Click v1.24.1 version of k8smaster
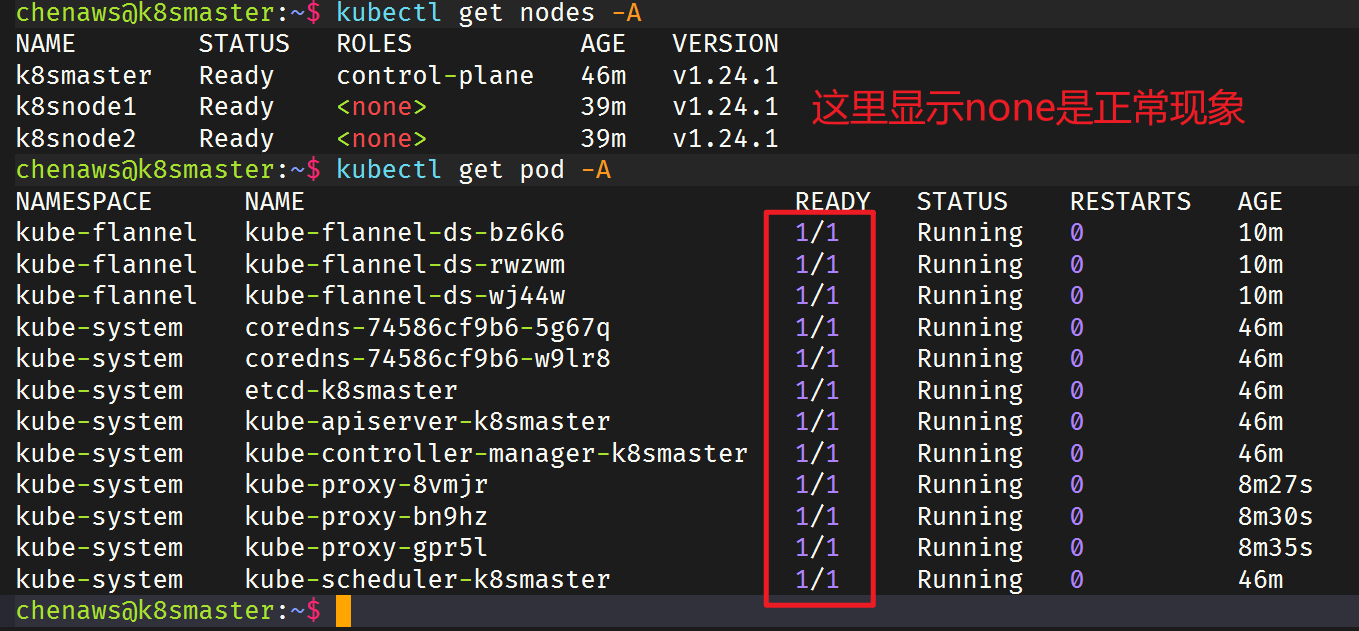 (725, 76)
